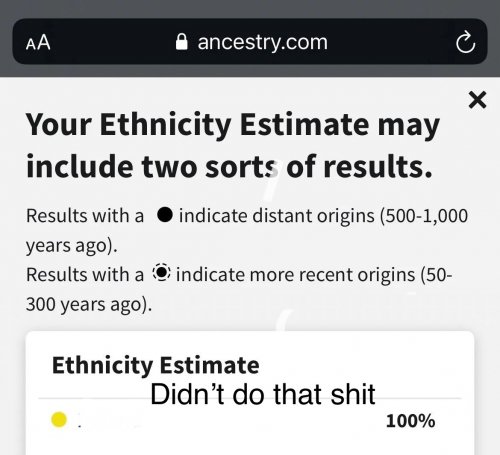Click the solid black circle legend icon

coord(165,215)
